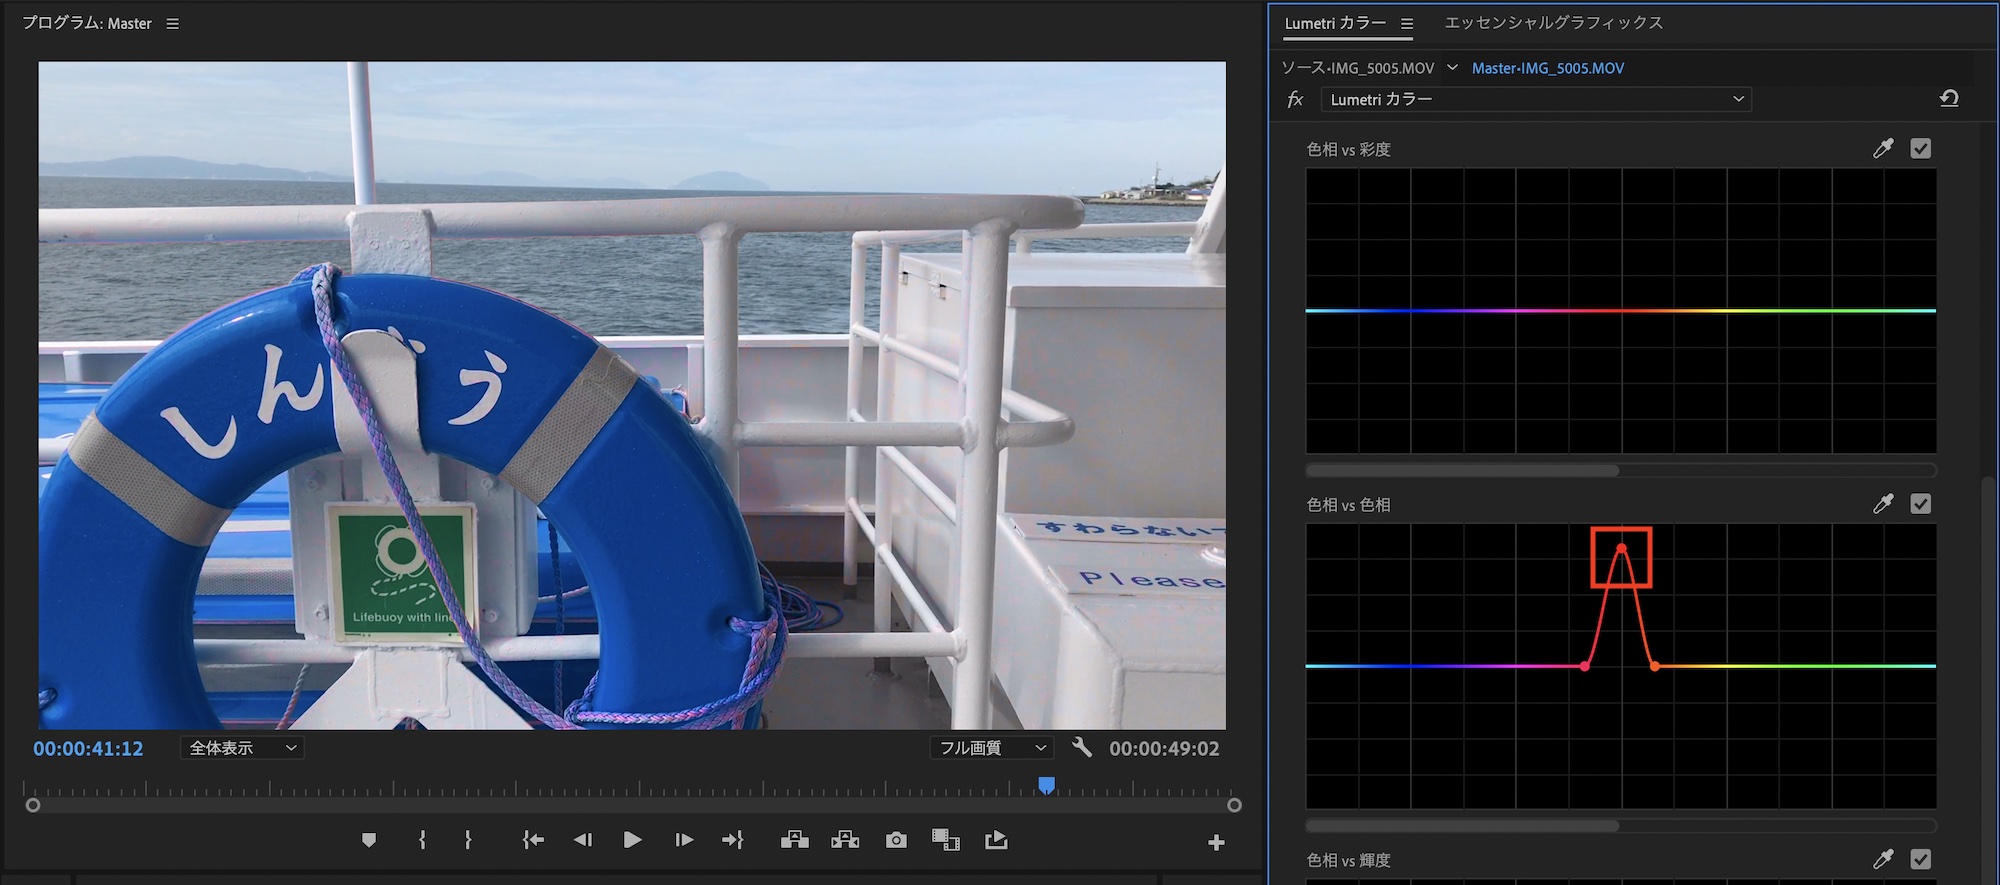Pick a color with 色相 vs 彩度 eyedropper

tap(1883, 149)
